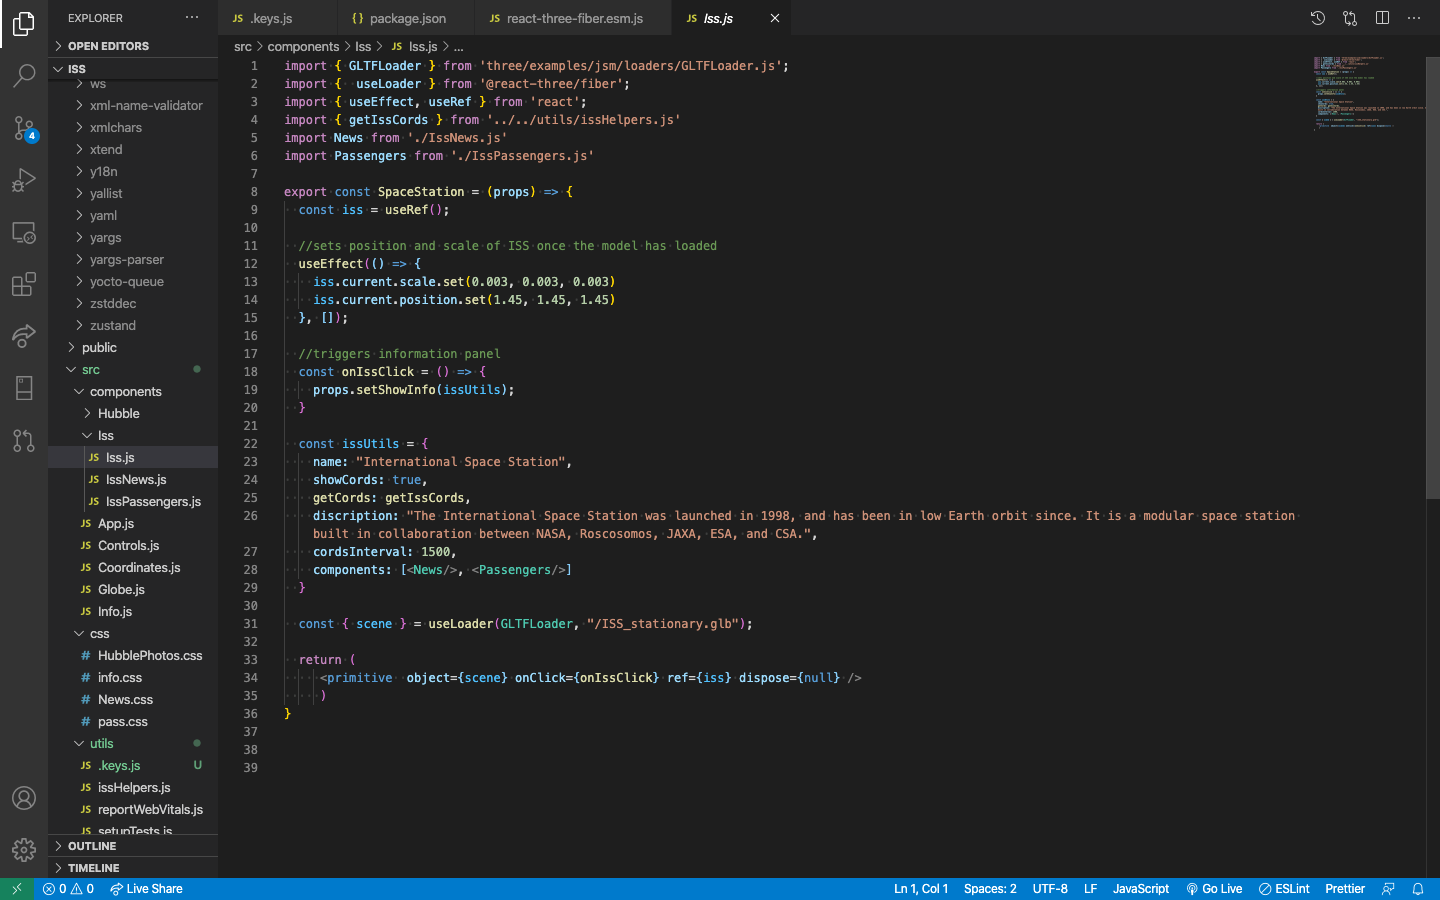Viewport: 1440px width, 900px height.
Task: Expand the OUTLINE section
Action: click(90, 846)
